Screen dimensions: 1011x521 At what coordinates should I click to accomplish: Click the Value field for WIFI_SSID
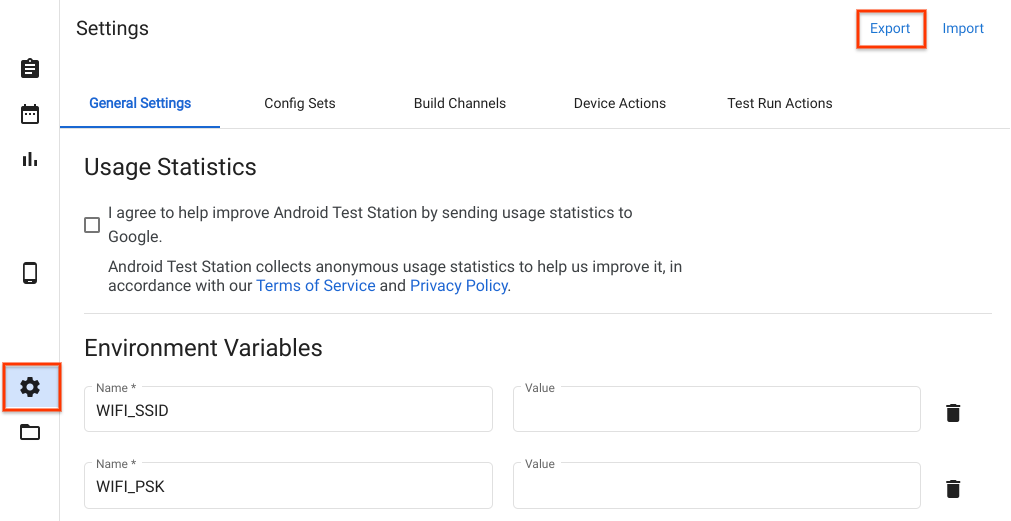pos(716,410)
